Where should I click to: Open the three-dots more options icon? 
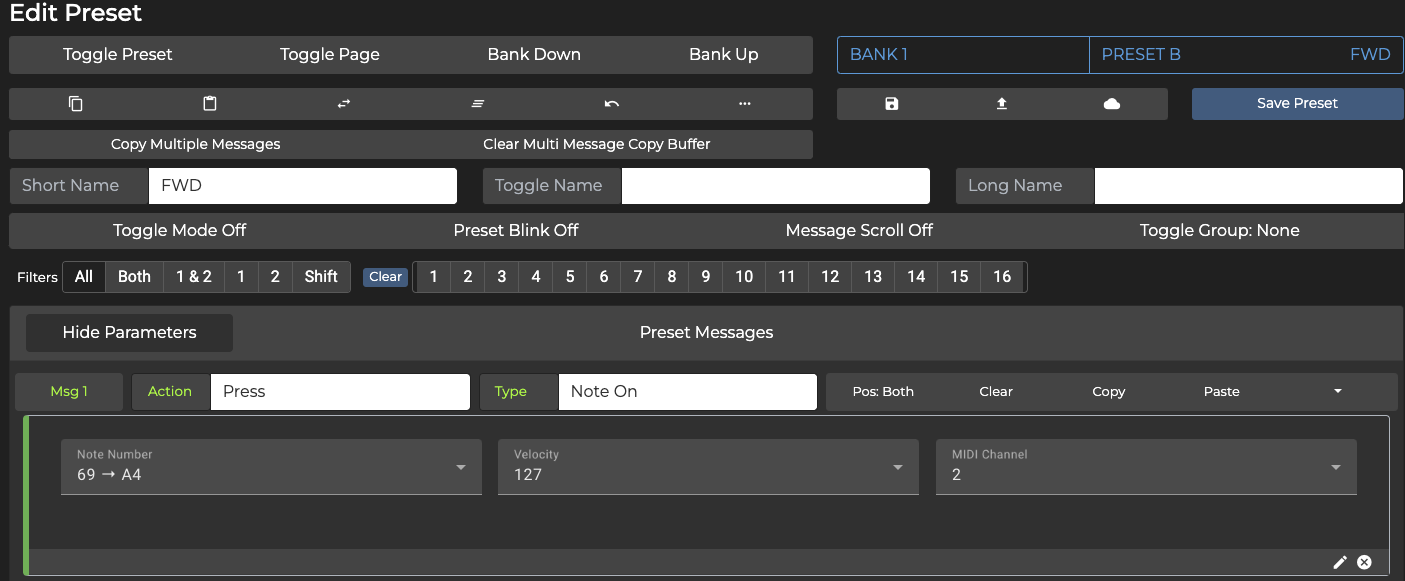pyautogui.click(x=744, y=104)
